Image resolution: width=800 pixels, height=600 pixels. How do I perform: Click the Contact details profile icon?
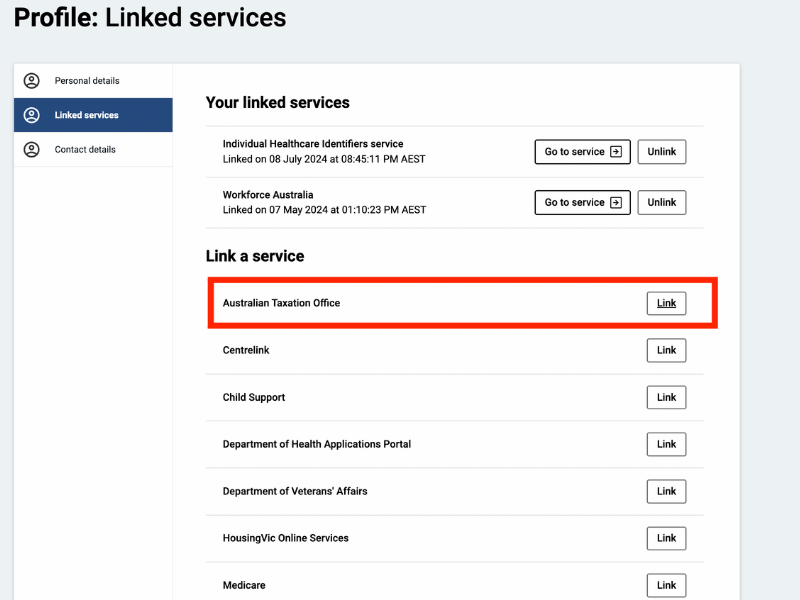point(32,149)
